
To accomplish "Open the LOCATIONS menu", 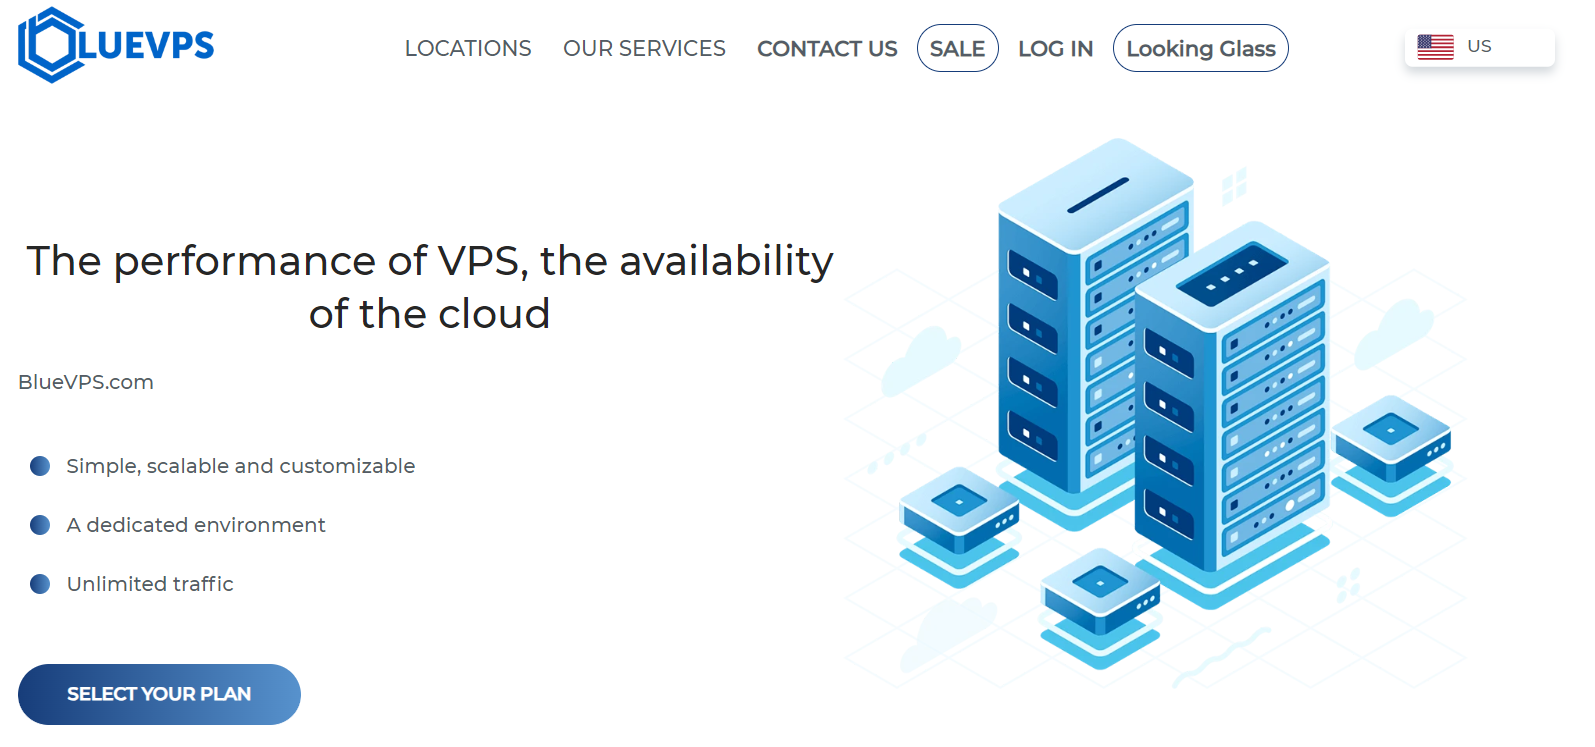I will [x=468, y=48].
